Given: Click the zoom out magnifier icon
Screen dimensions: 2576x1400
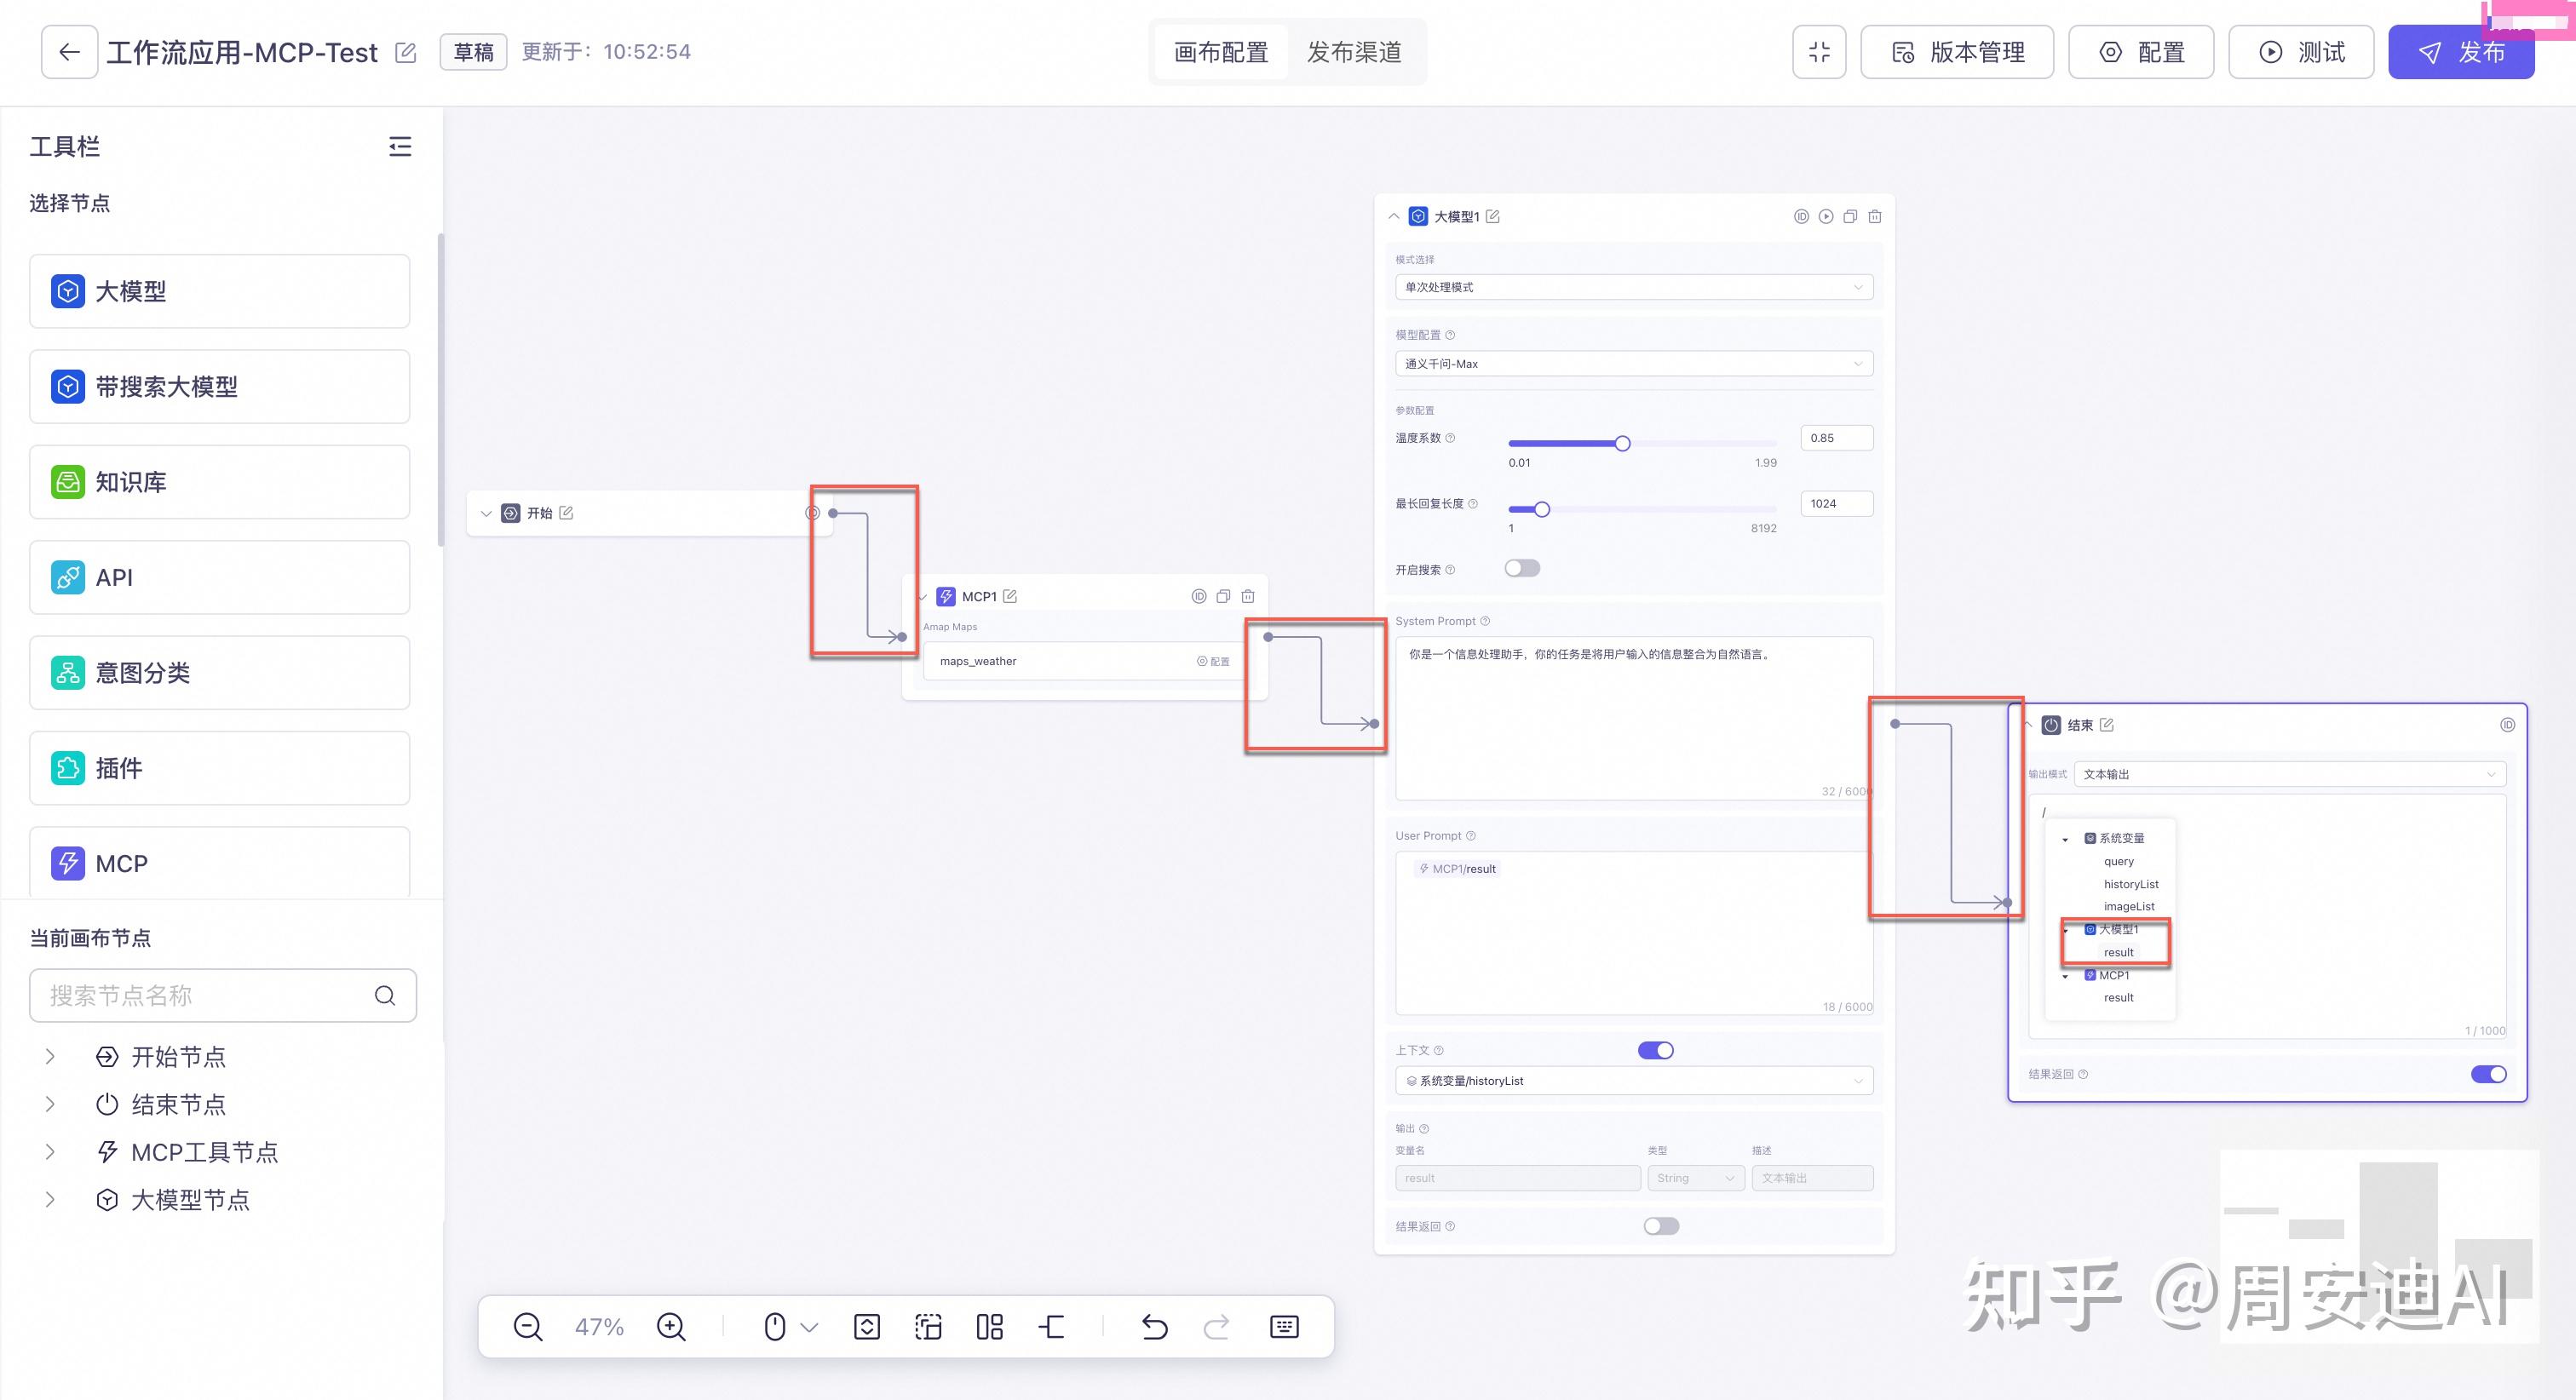Looking at the screenshot, I should click(x=527, y=1327).
